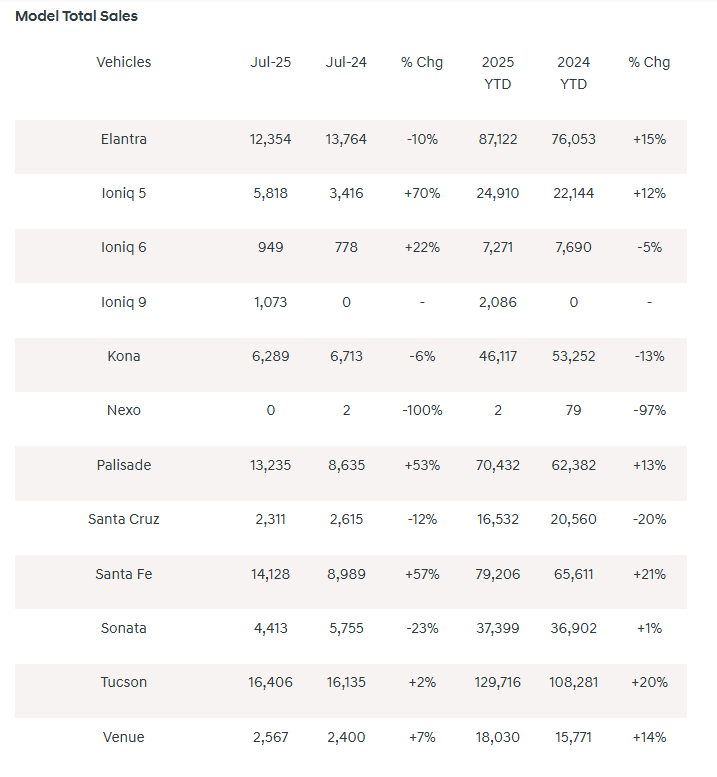Click the Palisade vehicle name
The height and width of the screenshot is (777, 717).
[124, 465]
